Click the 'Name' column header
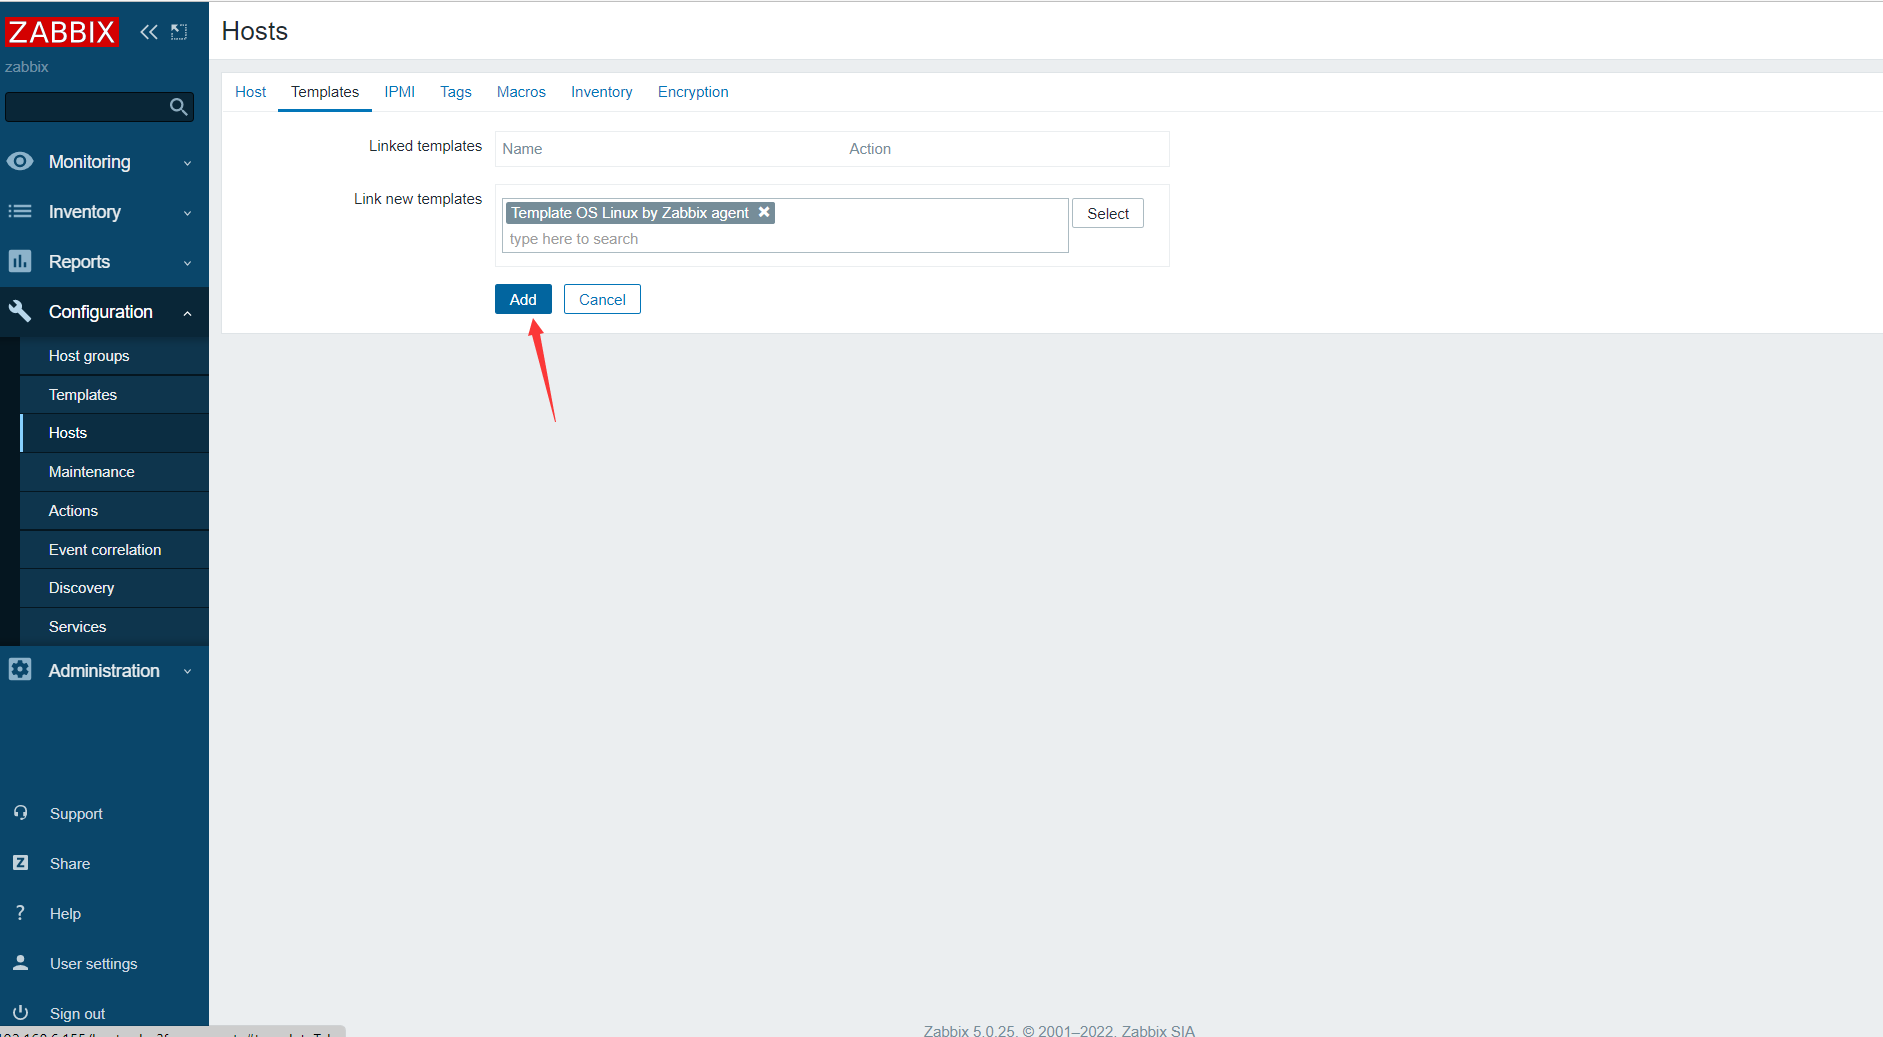This screenshot has height=1037, width=1883. (x=522, y=149)
